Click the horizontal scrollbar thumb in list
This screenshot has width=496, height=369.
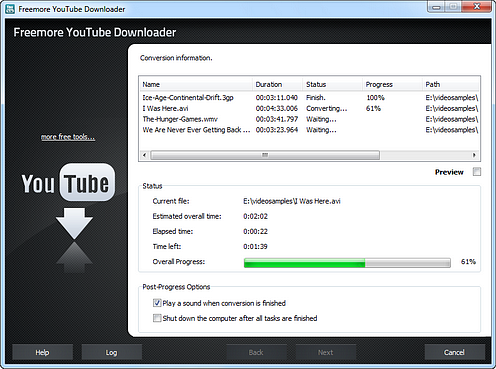pos(265,155)
